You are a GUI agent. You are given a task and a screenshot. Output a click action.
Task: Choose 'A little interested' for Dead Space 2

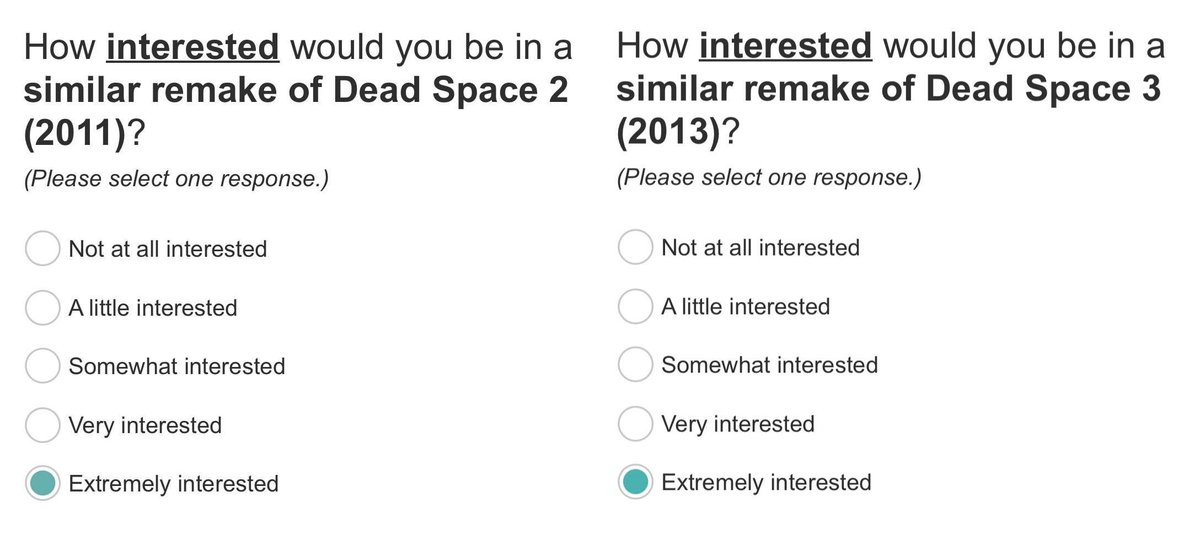click(41, 307)
